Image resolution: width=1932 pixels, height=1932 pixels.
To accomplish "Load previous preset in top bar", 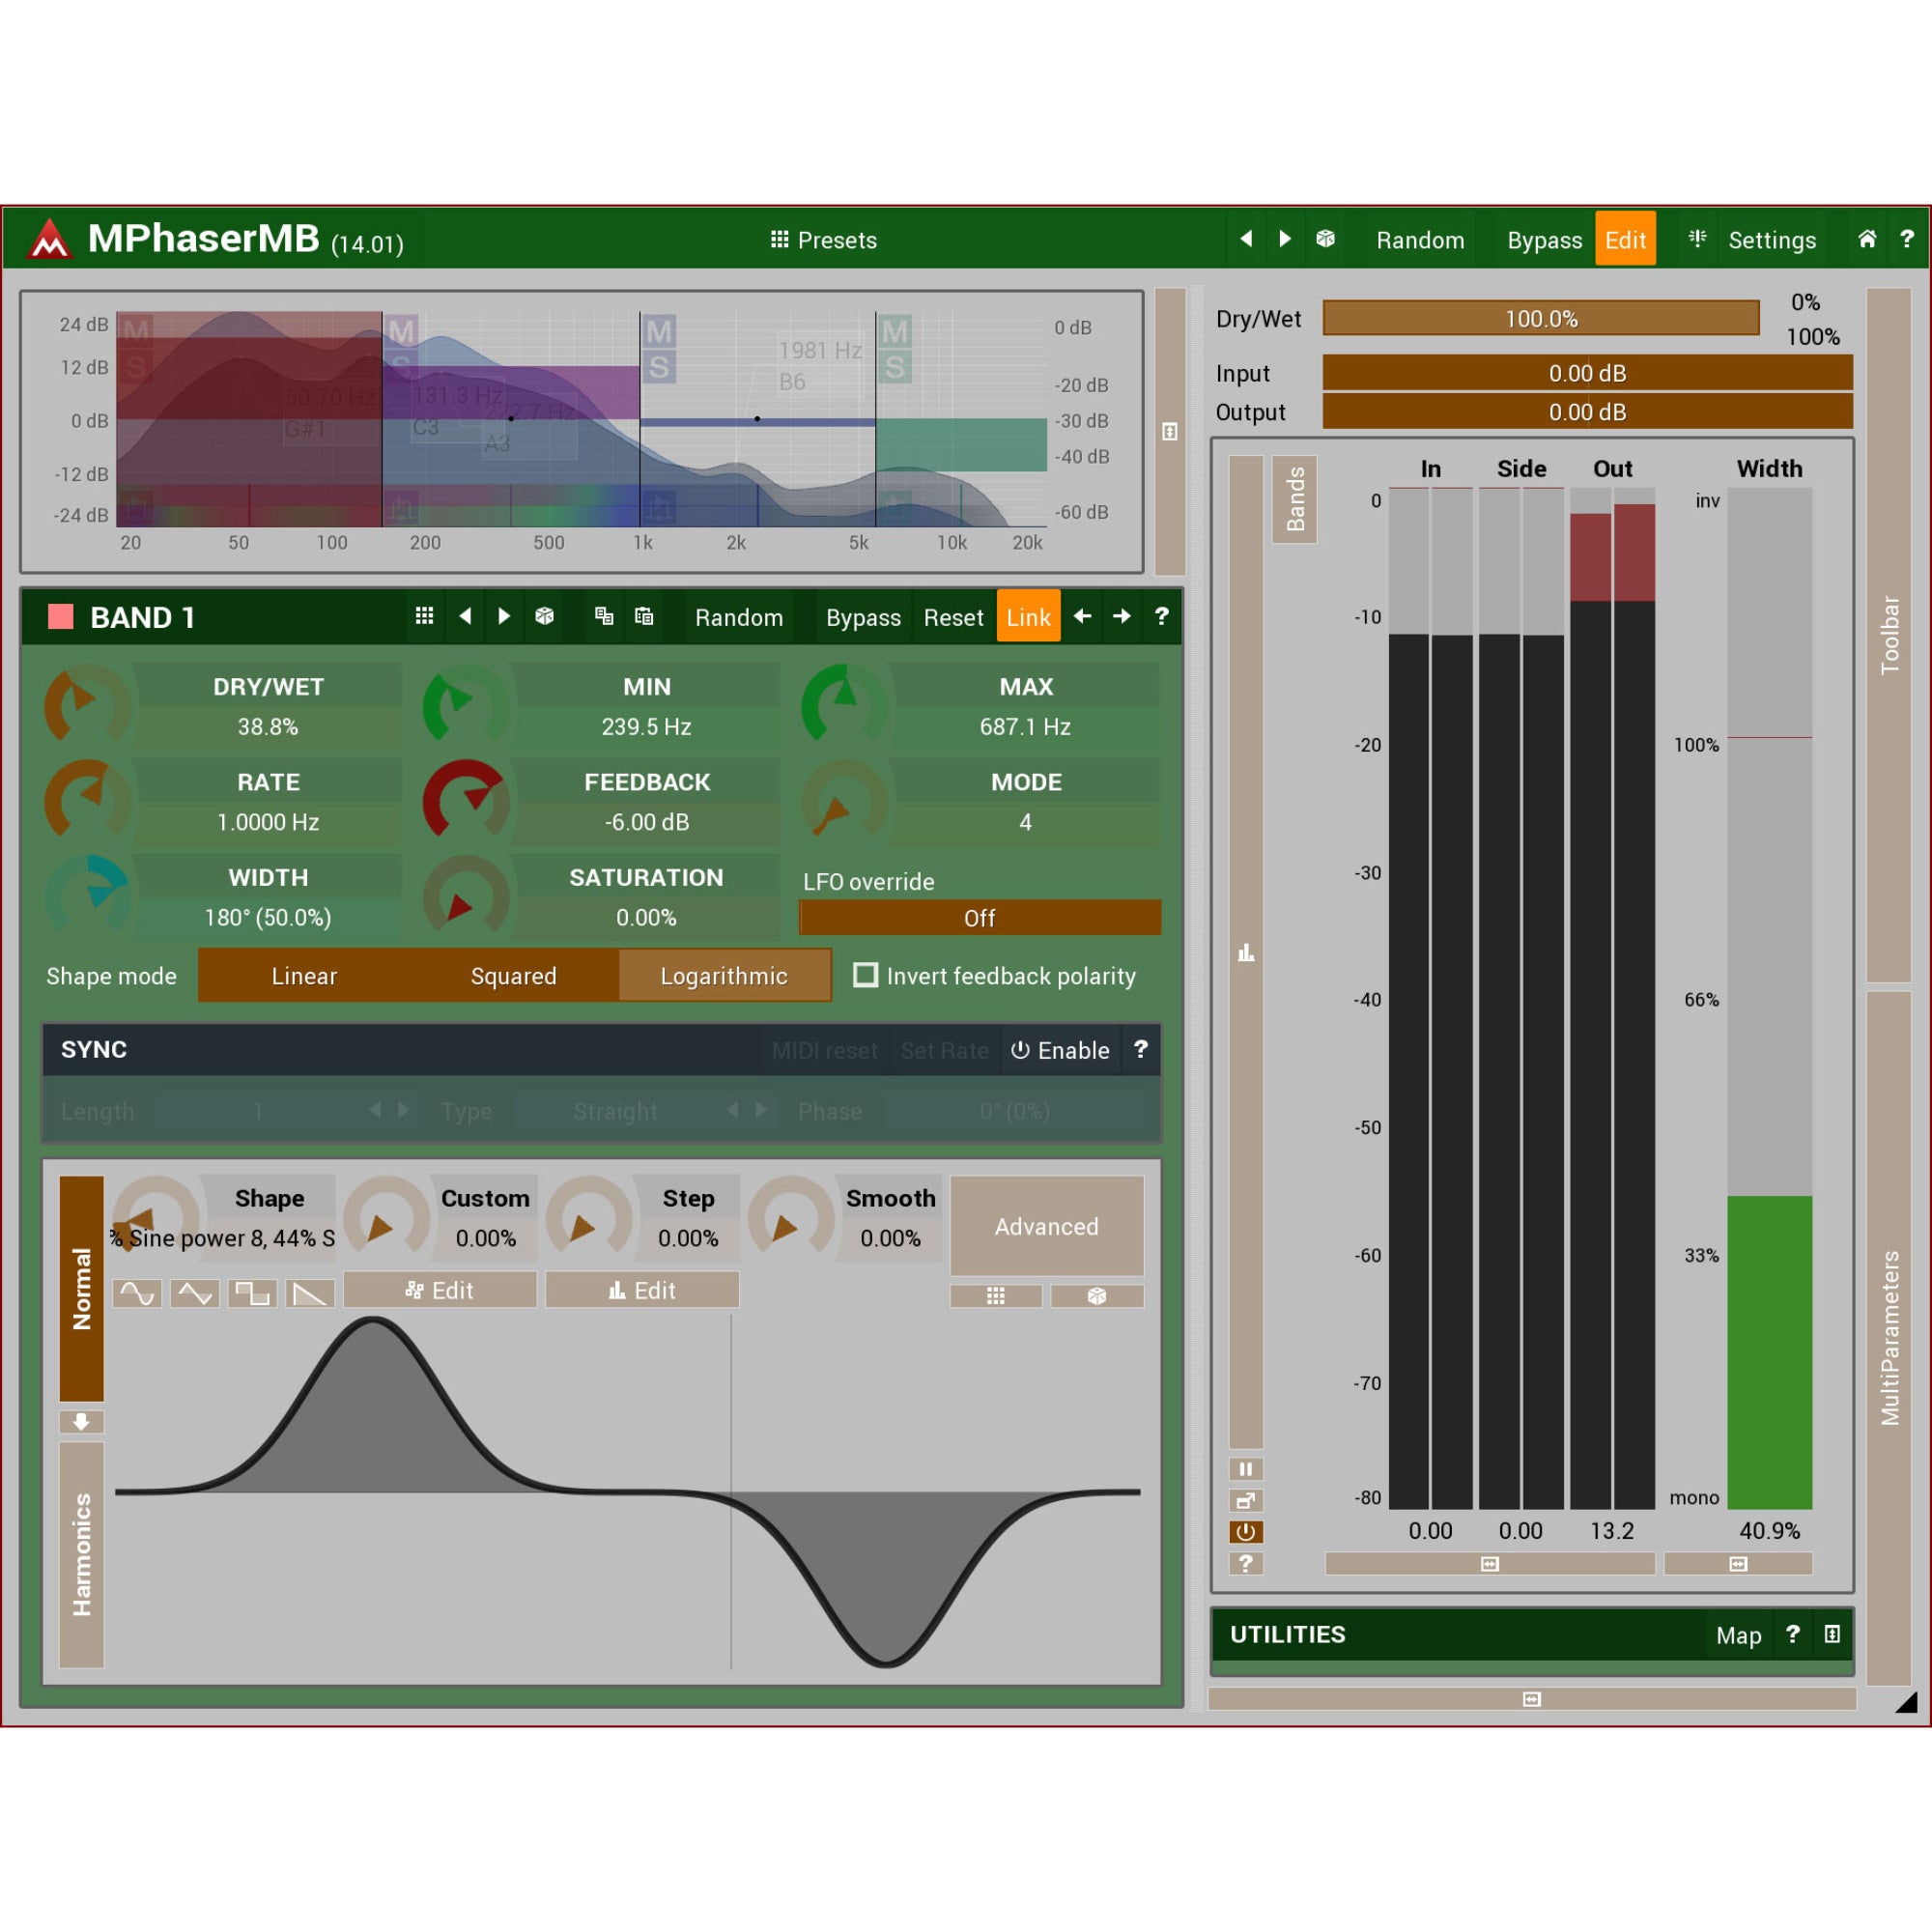I will tap(1246, 238).
